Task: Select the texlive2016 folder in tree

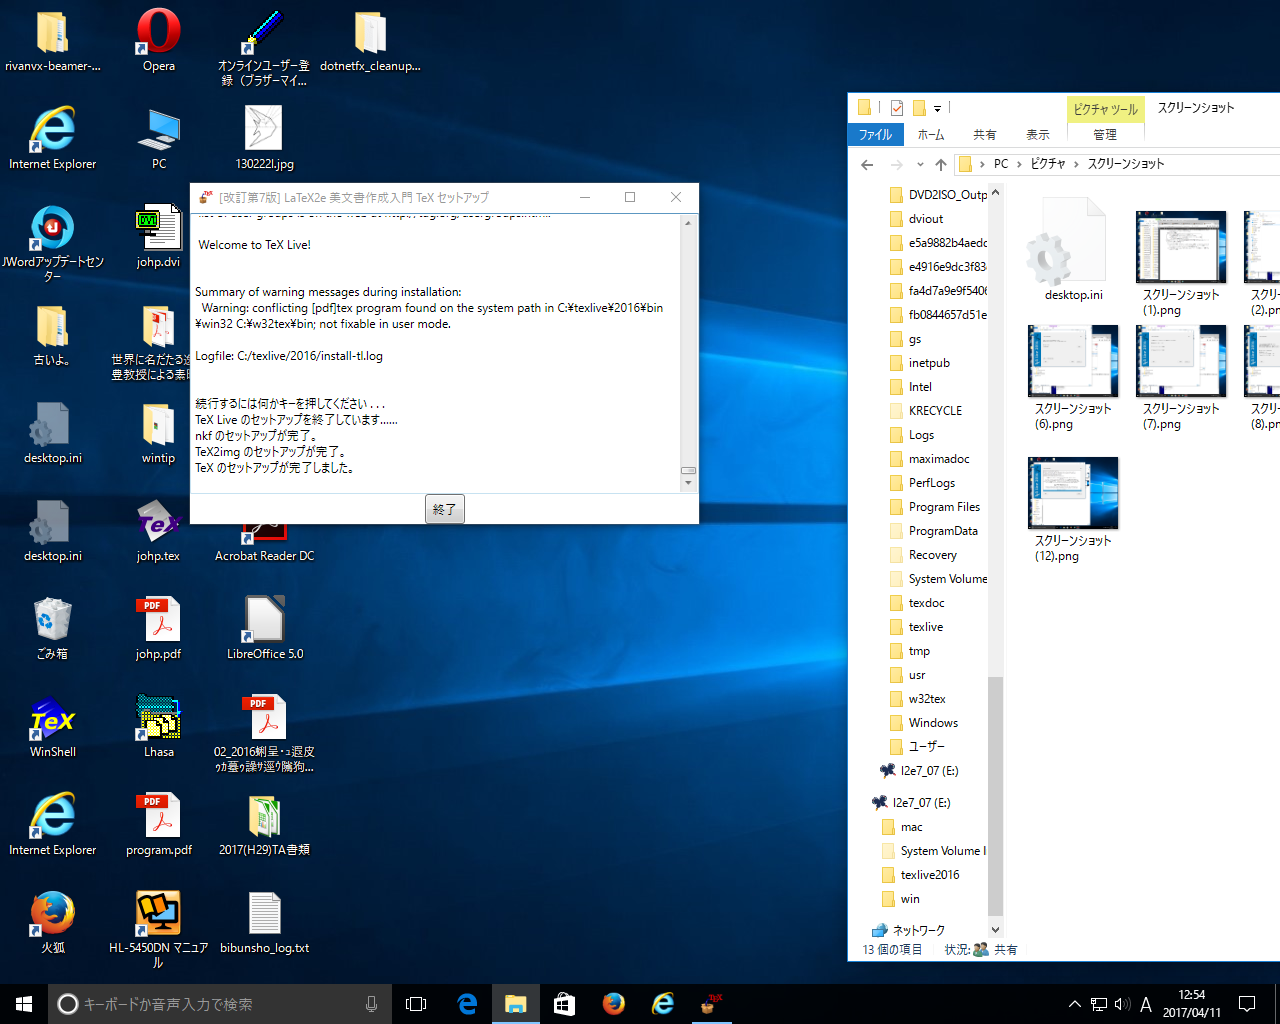Action: (x=930, y=875)
